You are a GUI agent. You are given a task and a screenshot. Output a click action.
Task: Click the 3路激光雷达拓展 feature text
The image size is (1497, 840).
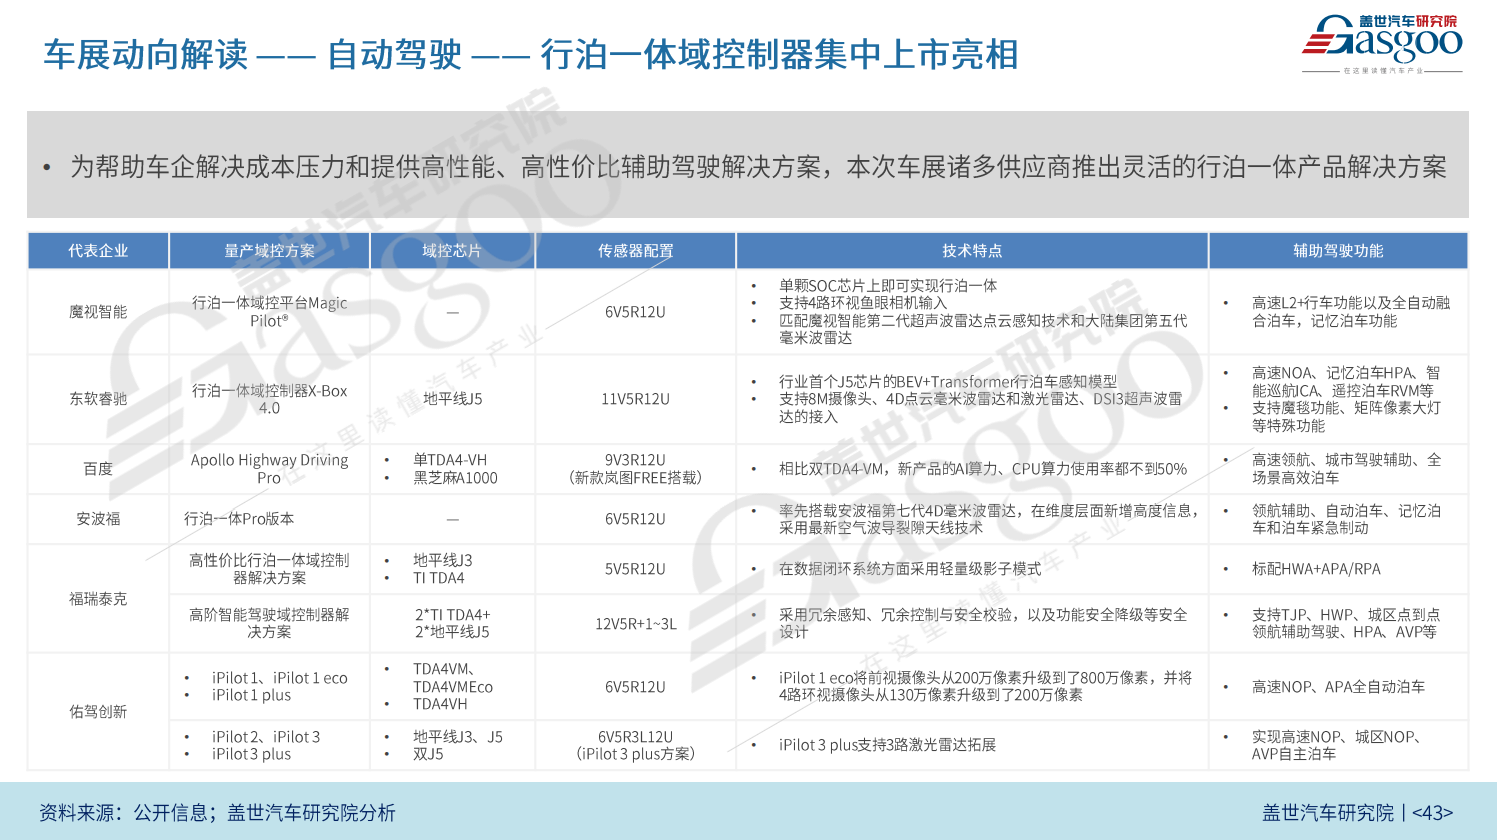pos(888,745)
